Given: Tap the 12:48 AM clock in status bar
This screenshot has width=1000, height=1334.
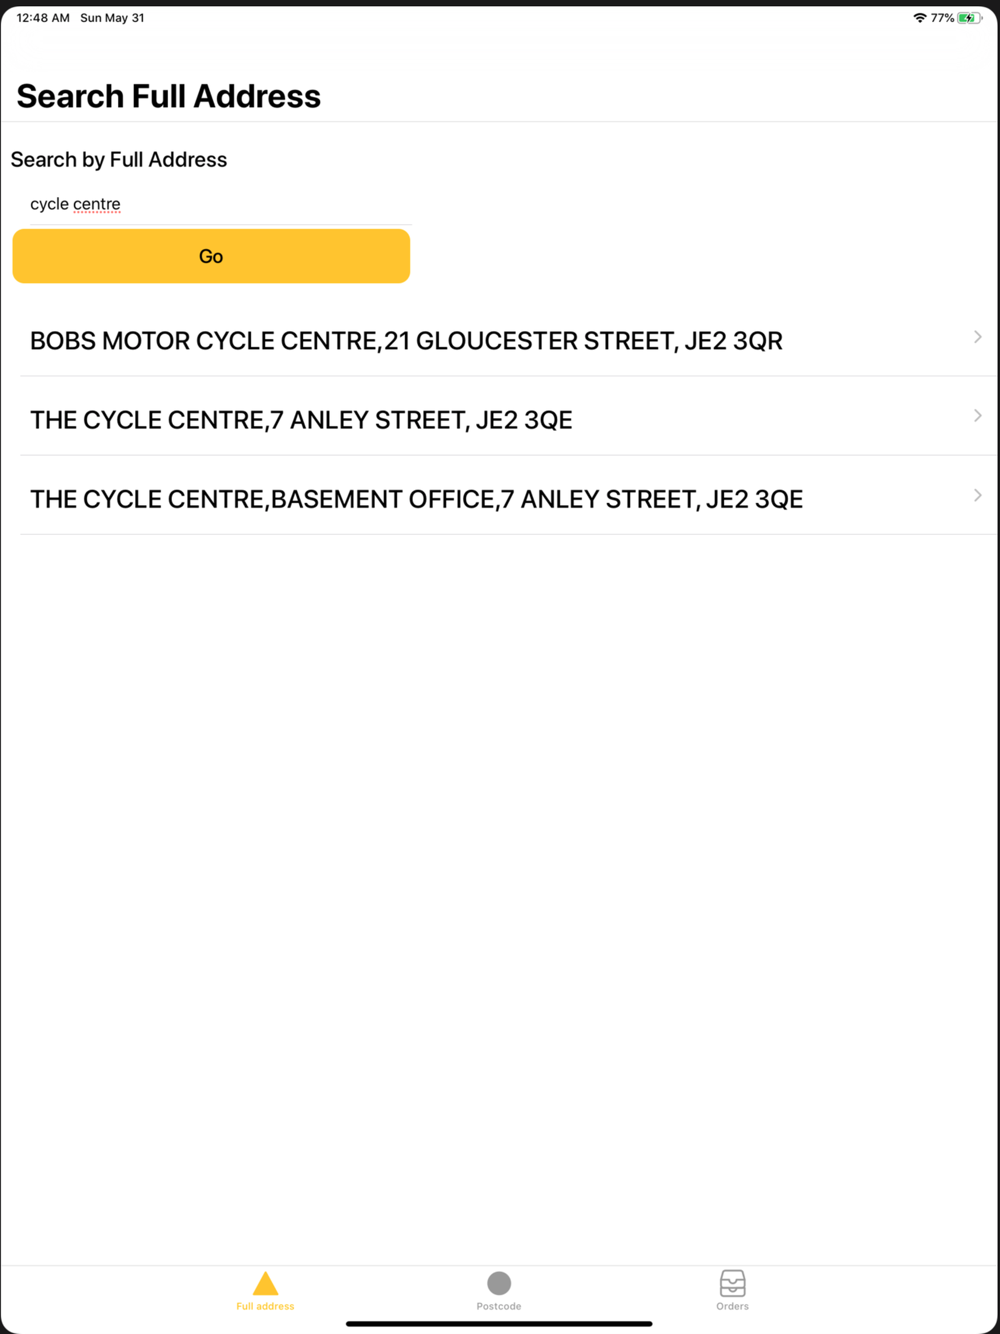Looking at the screenshot, I should coord(43,18).
